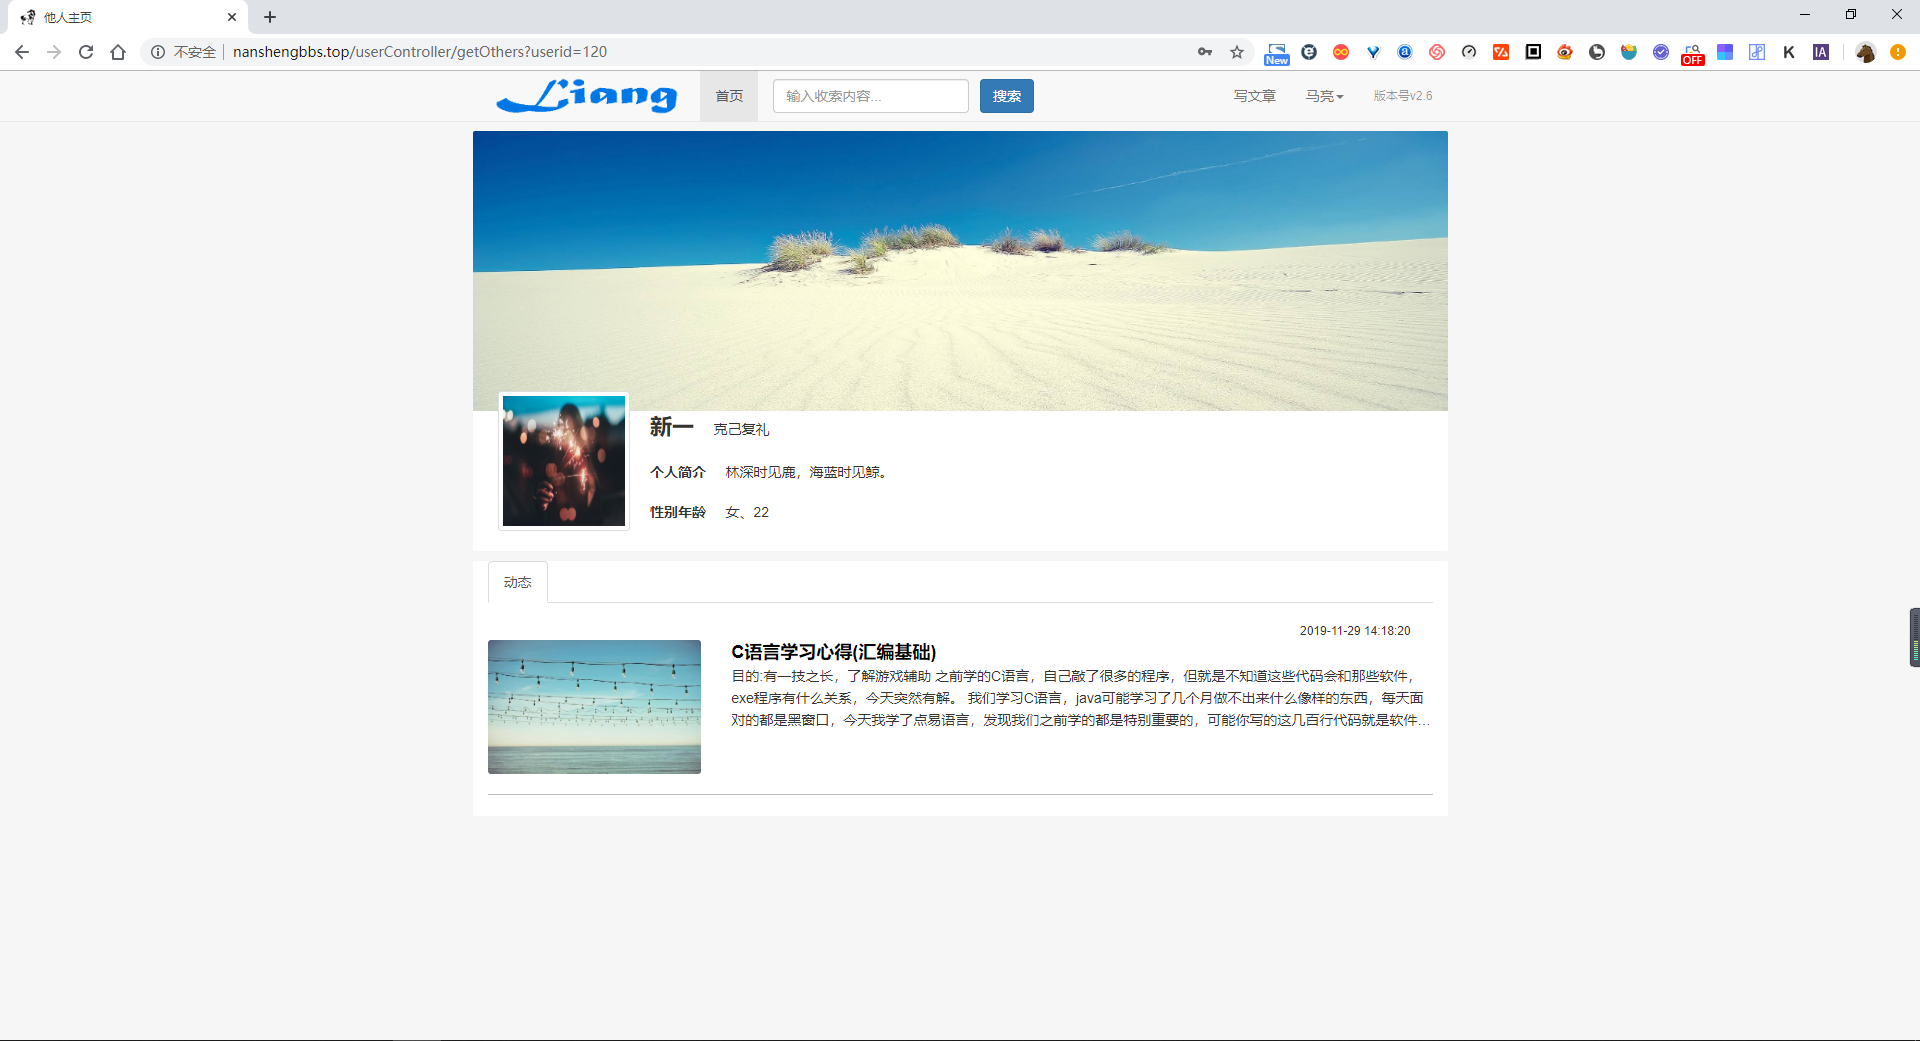The width and height of the screenshot is (1920, 1041).
Task: Click the browser forward arrow
Action: pos(54,52)
